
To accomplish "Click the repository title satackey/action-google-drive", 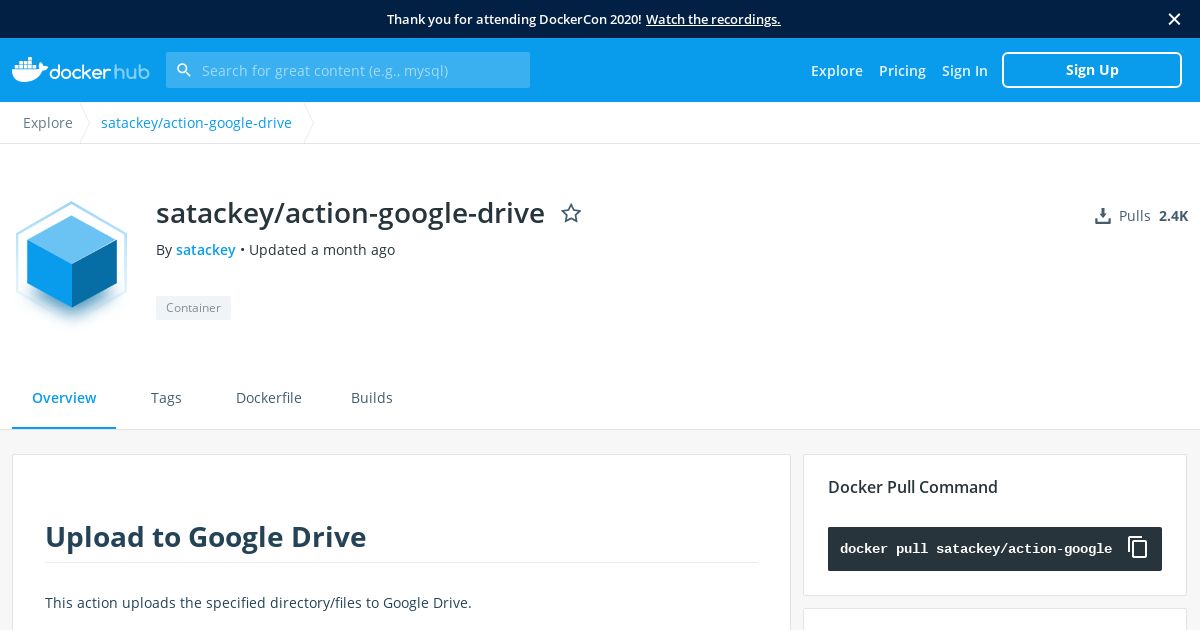I will 350,213.
